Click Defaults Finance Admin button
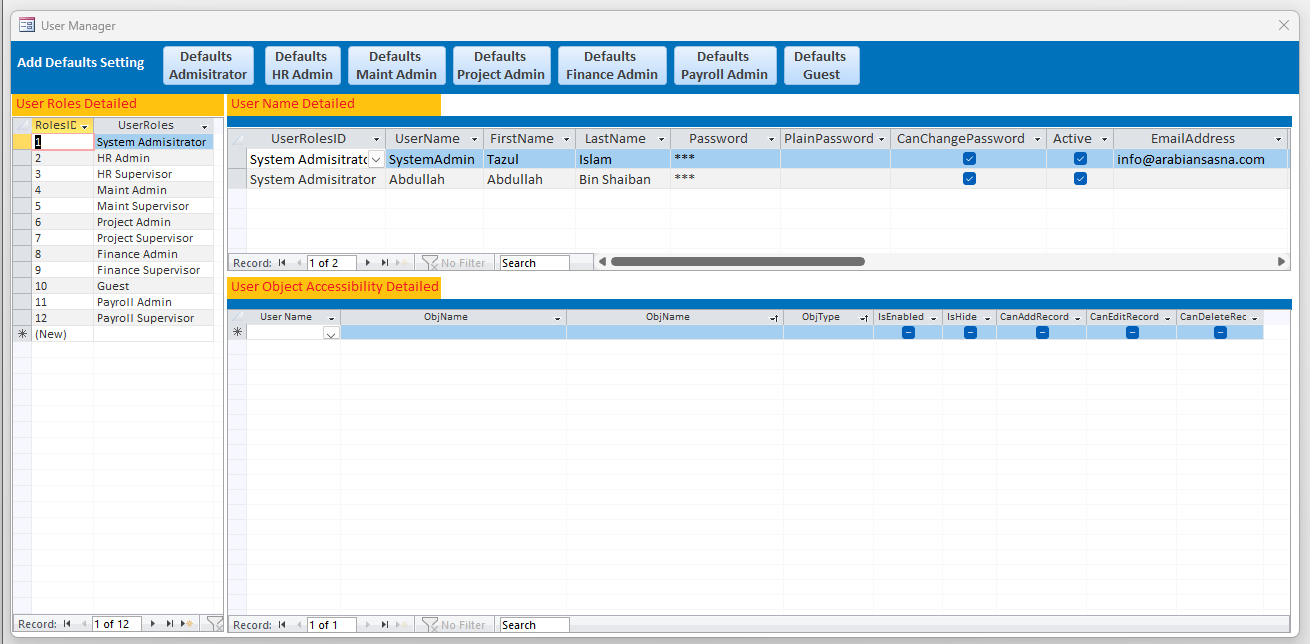The height and width of the screenshot is (644, 1310). pos(611,65)
